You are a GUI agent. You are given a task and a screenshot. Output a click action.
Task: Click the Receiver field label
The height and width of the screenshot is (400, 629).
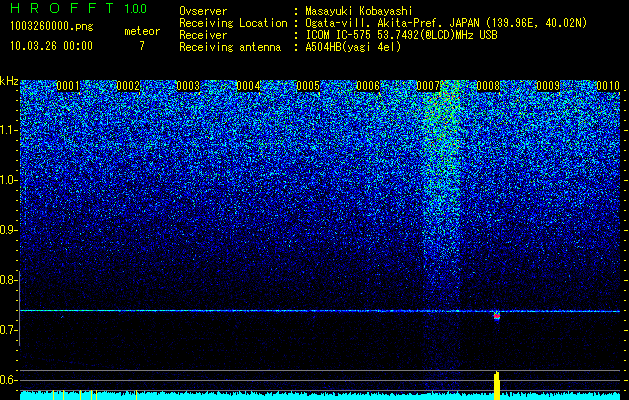click(x=203, y=35)
